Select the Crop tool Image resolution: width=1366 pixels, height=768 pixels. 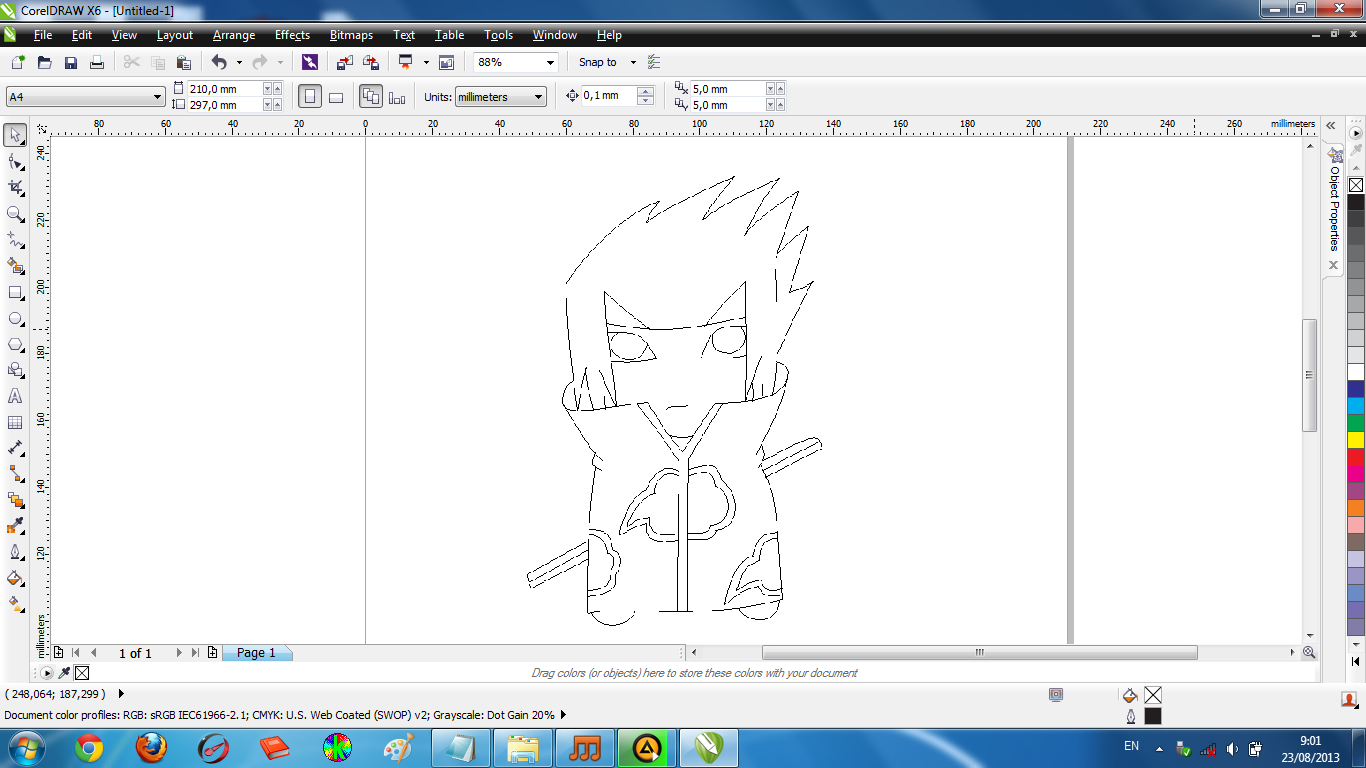click(15, 187)
